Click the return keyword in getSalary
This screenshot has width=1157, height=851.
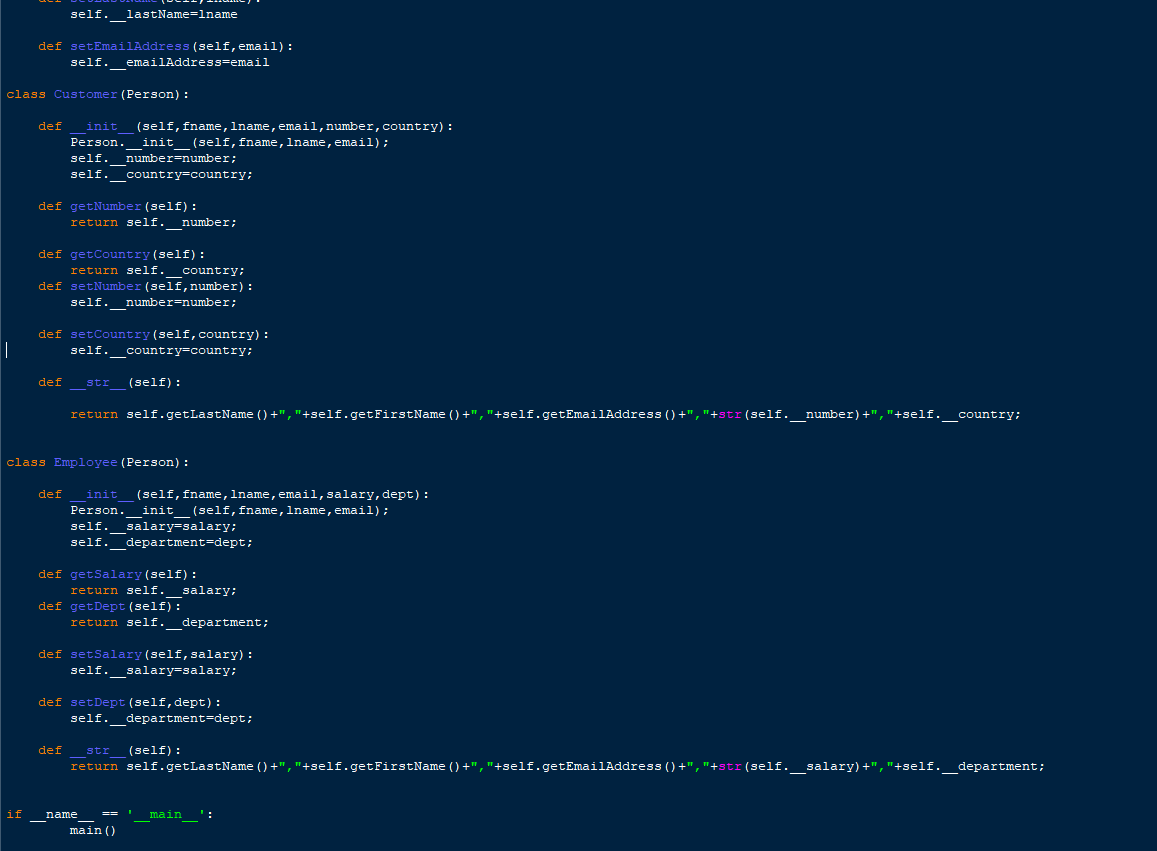(93, 589)
